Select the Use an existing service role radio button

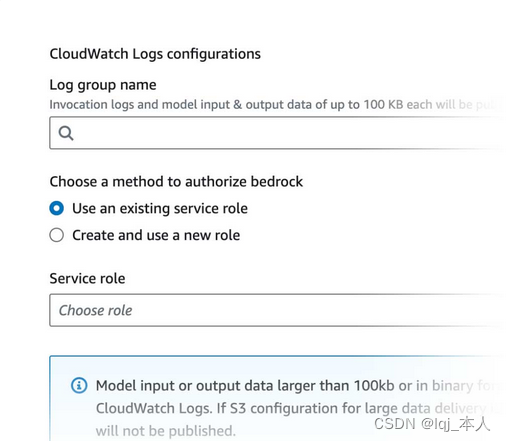click(56, 208)
